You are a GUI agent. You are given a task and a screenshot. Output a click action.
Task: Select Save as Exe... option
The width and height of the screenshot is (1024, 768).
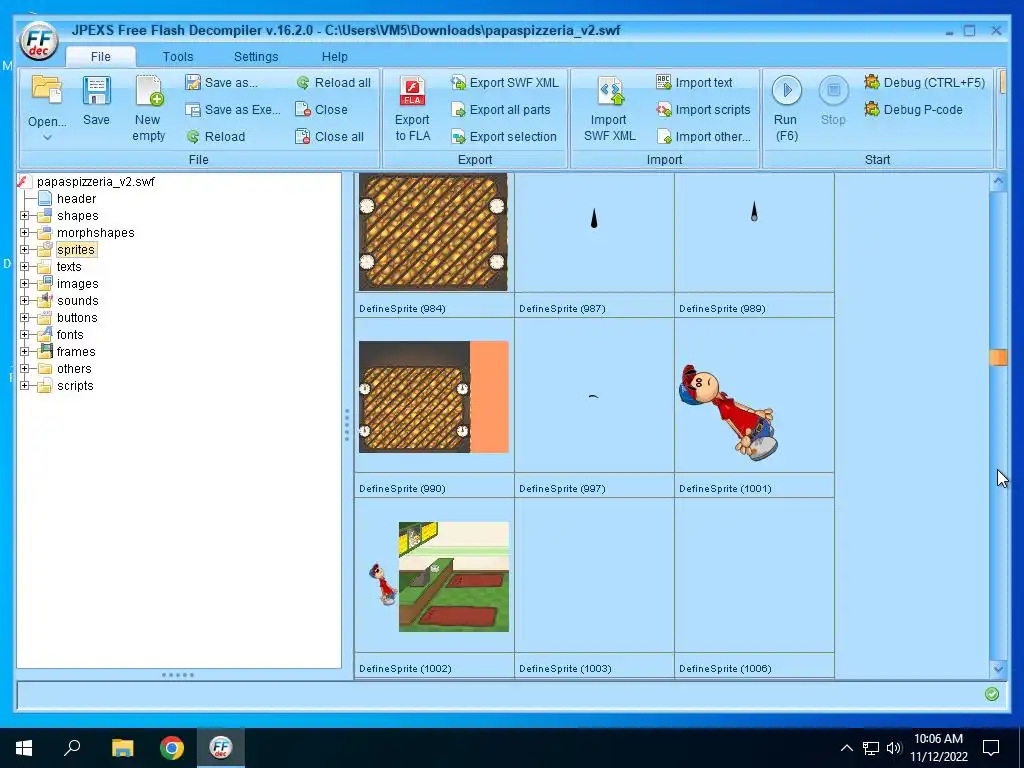pyautogui.click(x=232, y=110)
